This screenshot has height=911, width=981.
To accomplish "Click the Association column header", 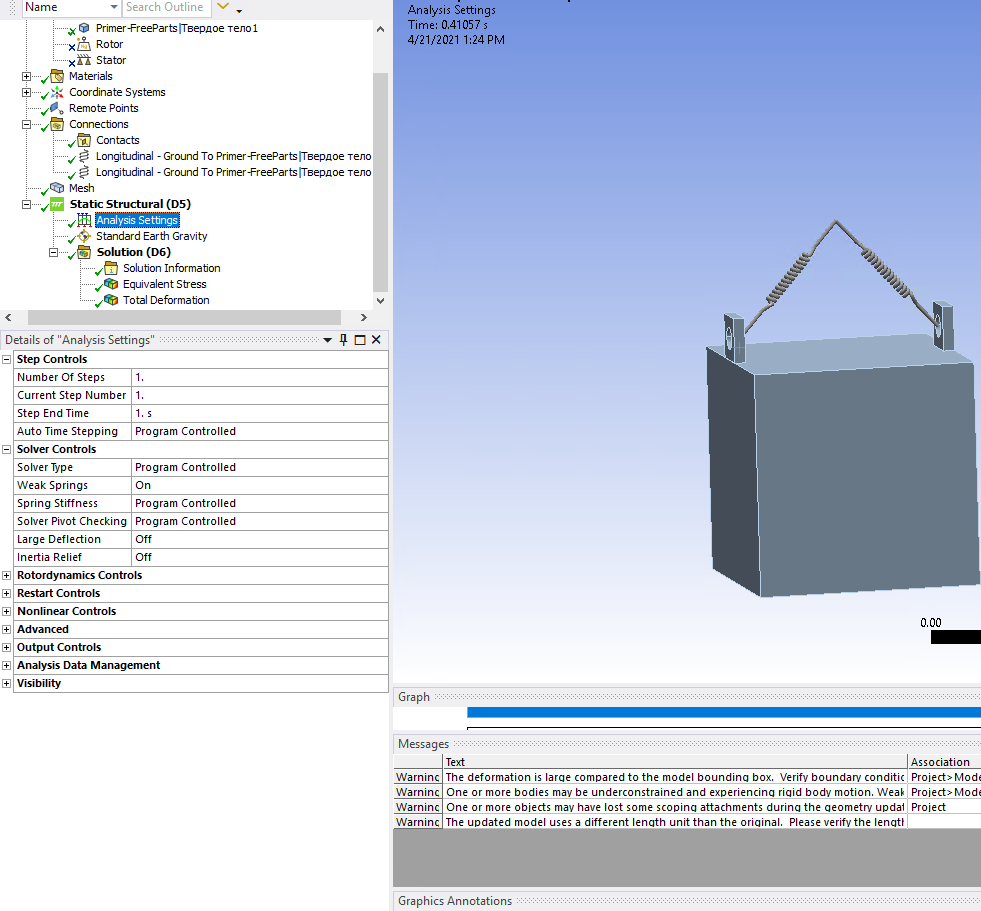I will pyautogui.click(x=940, y=762).
